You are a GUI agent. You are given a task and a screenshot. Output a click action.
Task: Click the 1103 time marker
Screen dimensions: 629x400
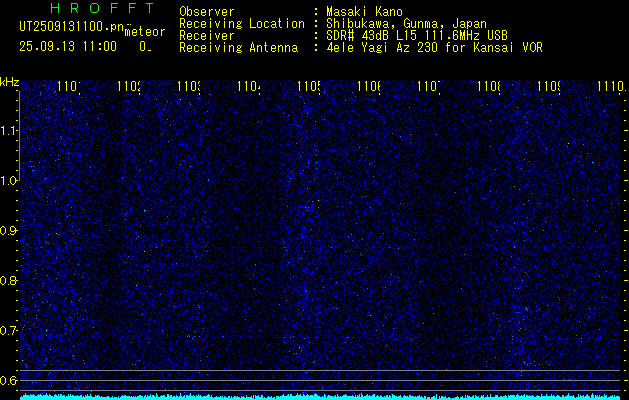coord(189,86)
